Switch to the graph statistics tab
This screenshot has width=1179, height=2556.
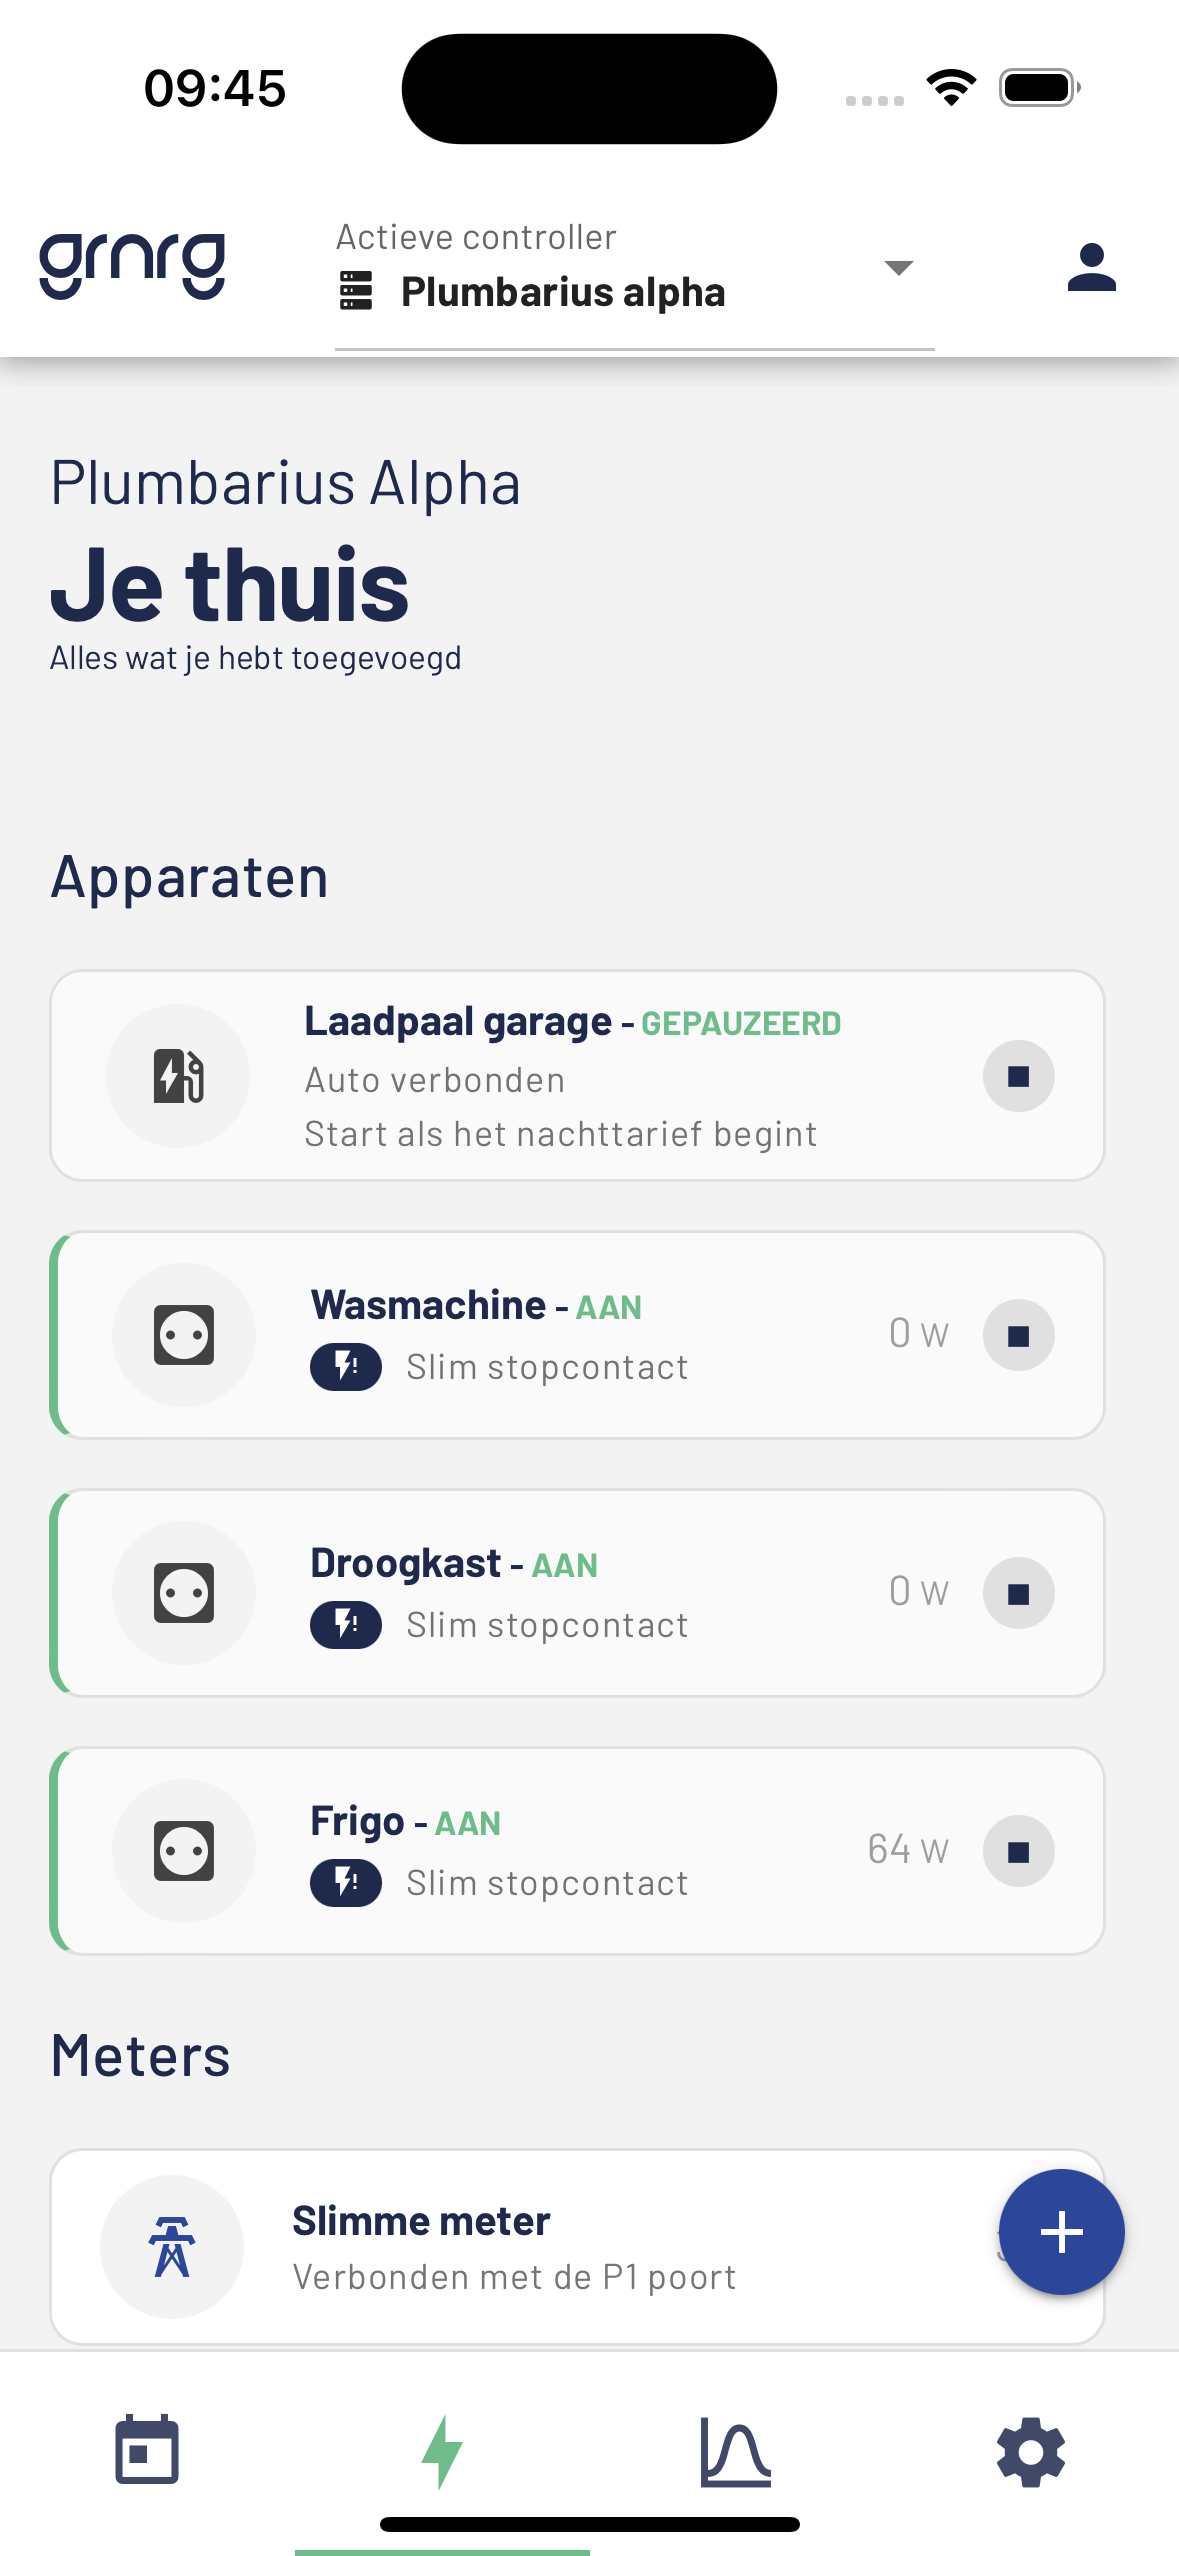coord(736,2452)
